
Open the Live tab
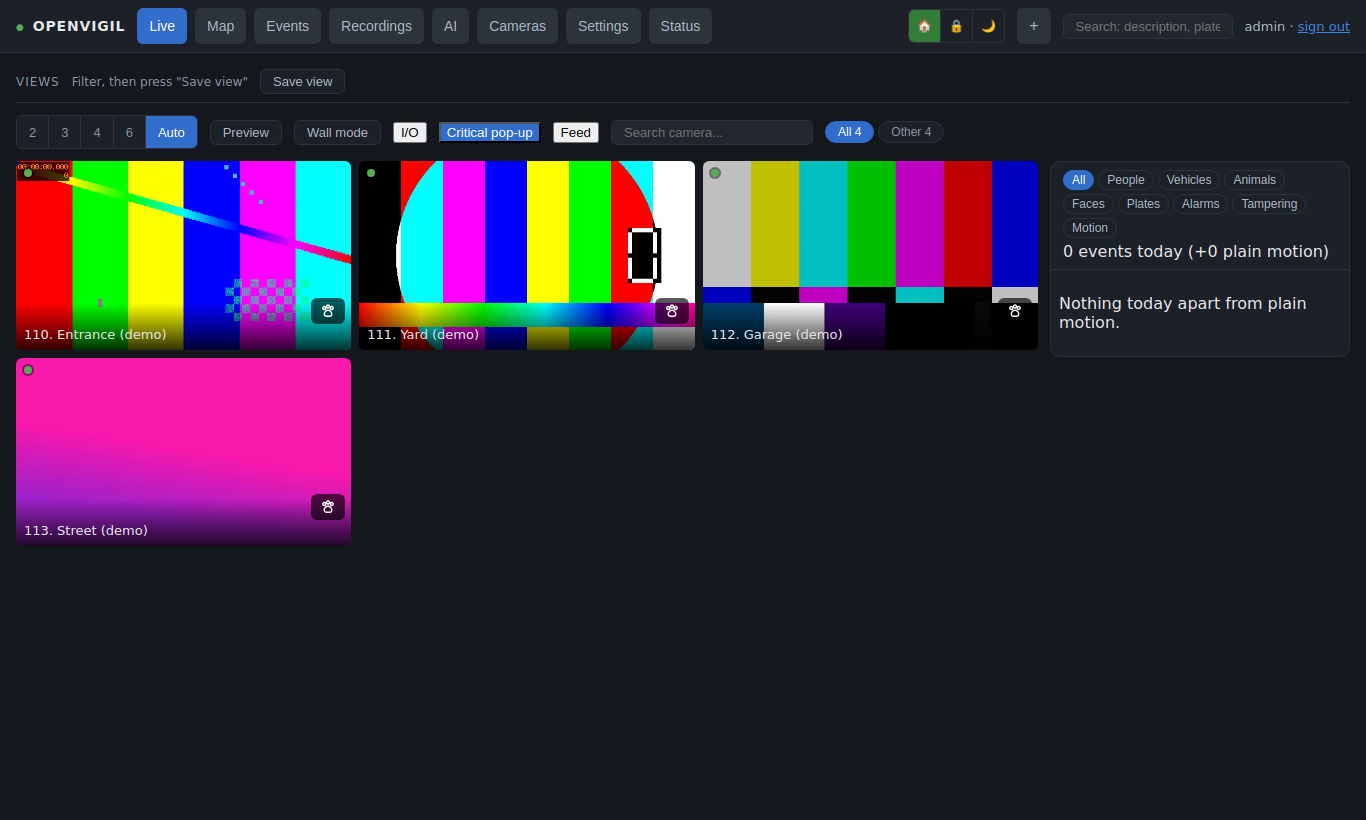pos(162,26)
